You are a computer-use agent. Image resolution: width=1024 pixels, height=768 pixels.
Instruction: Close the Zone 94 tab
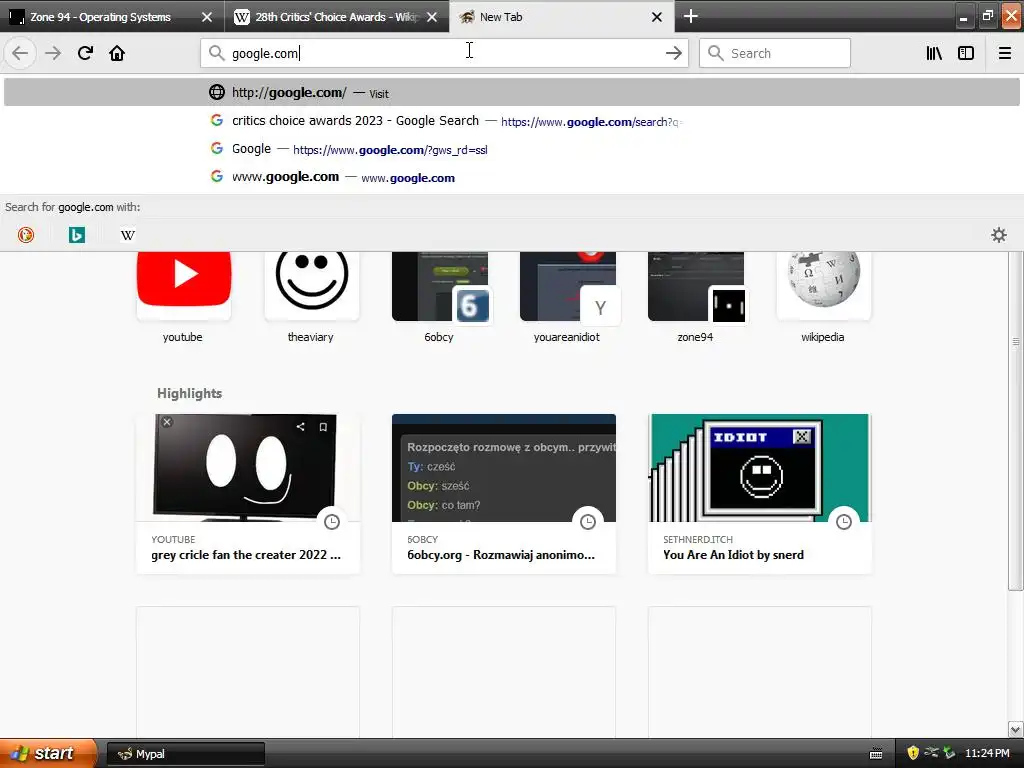207,17
